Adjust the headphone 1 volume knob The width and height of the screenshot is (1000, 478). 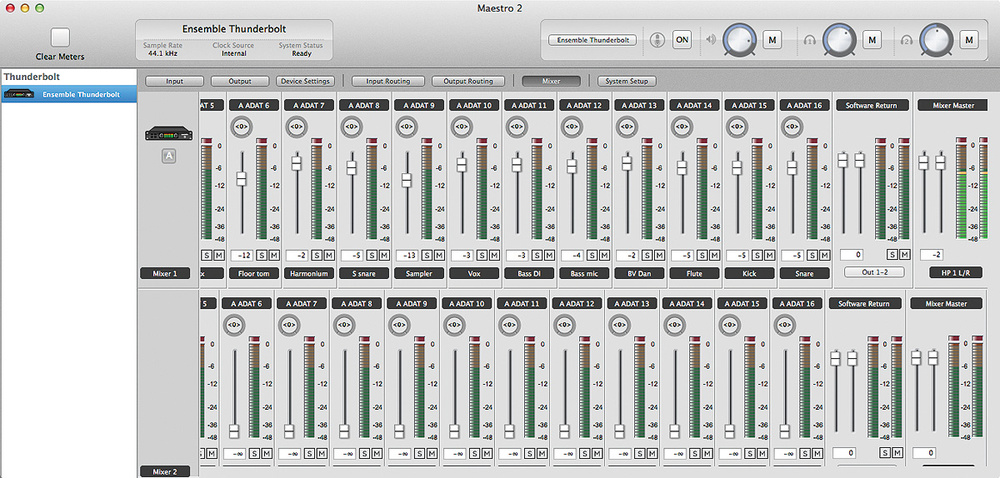(x=841, y=40)
